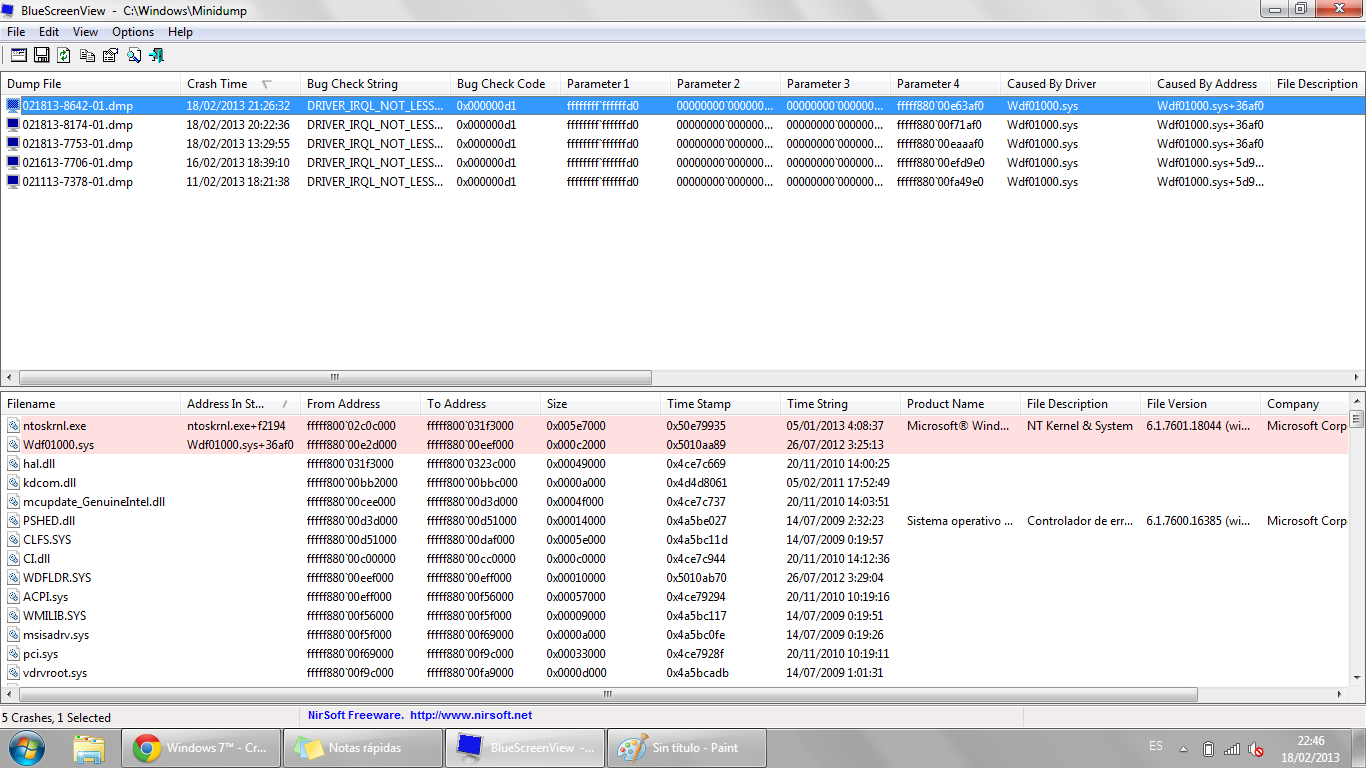The width and height of the screenshot is (1366, 768).
Task: Click the file icon beside hal.dll
Action: click(13, 464)
